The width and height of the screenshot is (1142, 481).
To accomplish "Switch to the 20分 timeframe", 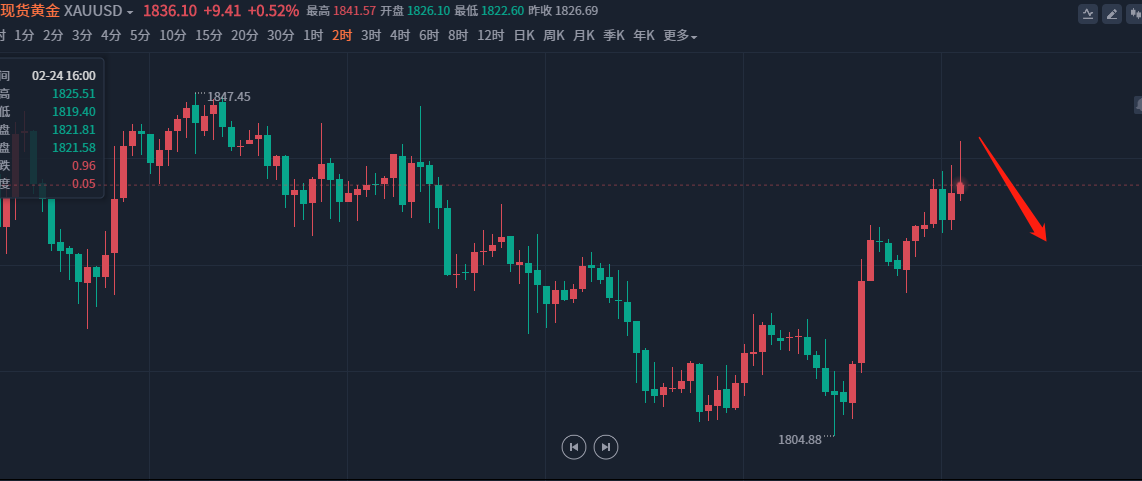I will (x=245, y=35).
